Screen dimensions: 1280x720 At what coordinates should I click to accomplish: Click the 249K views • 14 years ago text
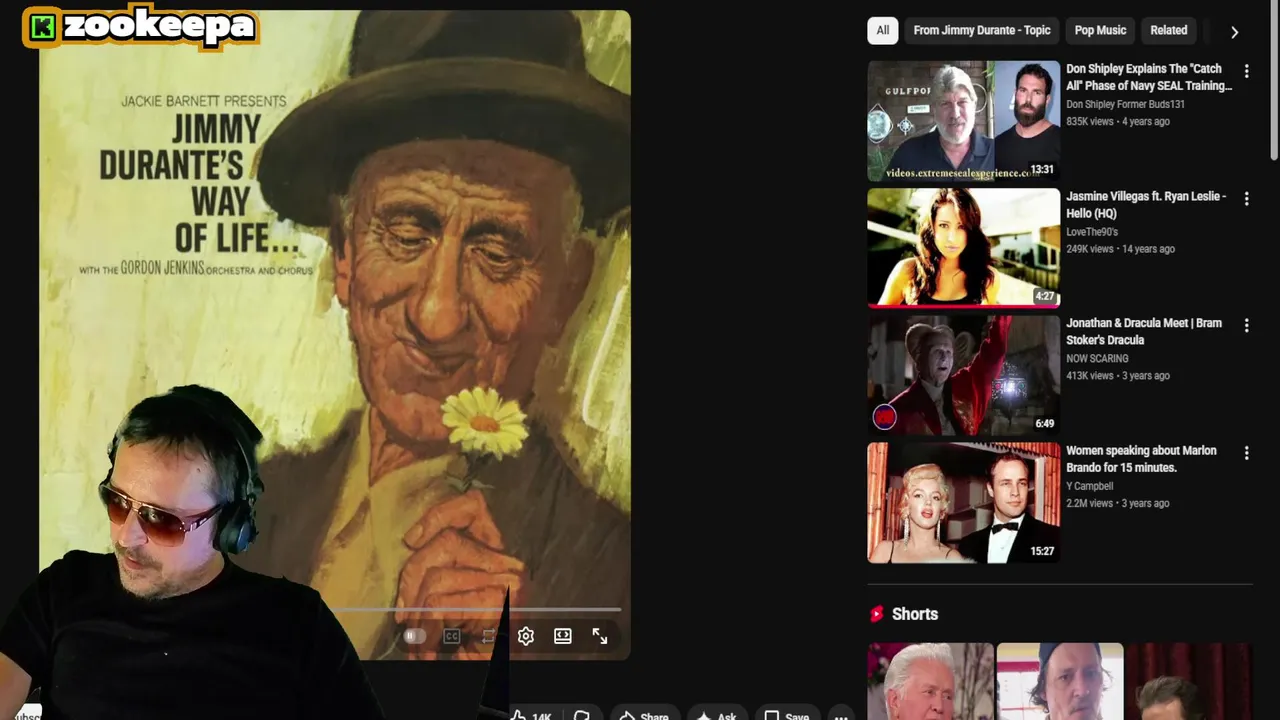tap(1120, 249)
